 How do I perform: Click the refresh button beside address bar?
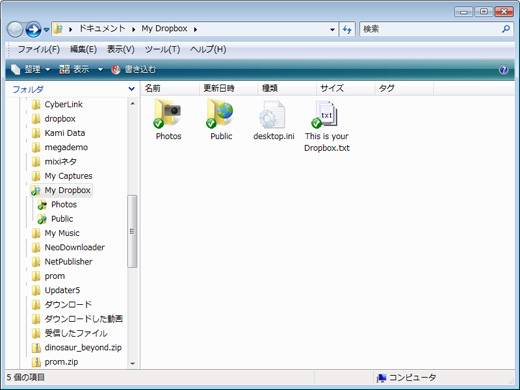click(347, 30)
